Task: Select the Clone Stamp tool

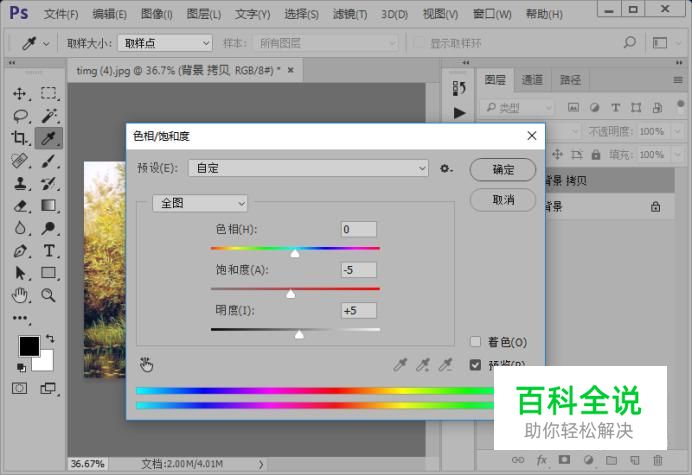Action: [19, 183]
